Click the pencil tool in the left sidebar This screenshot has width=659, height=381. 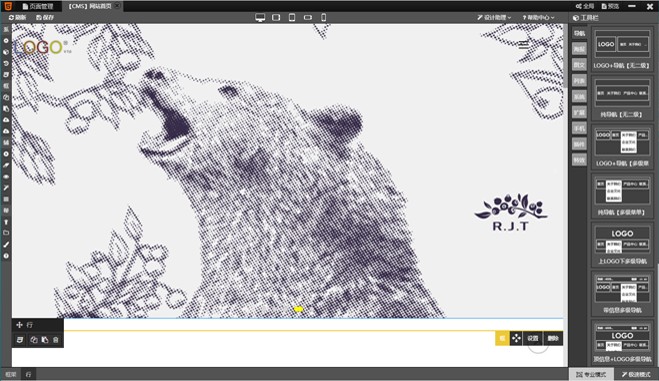(6, 165)
